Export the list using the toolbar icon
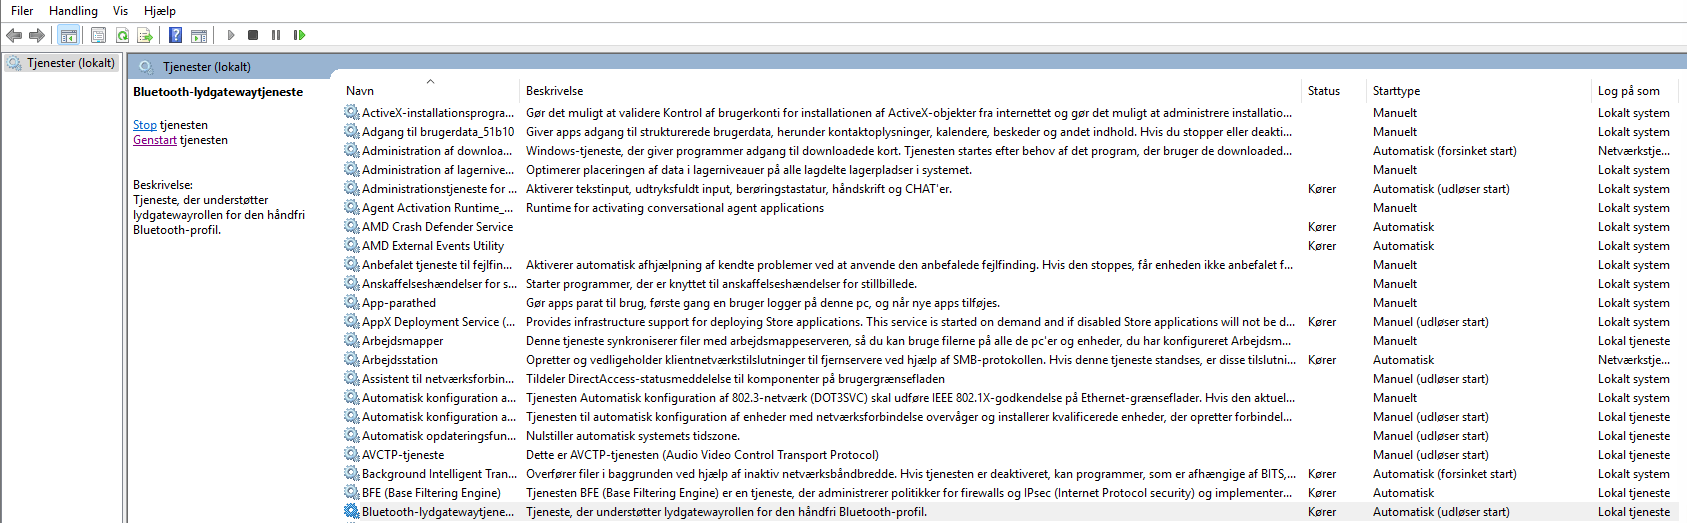This screenshot has height=523, width=1687. [145, 35]
